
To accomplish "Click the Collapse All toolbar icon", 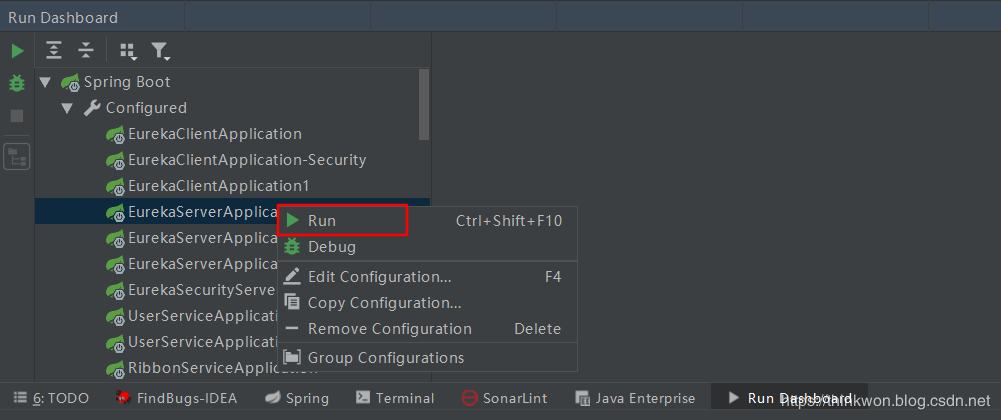I will click(x=86, y=51).
